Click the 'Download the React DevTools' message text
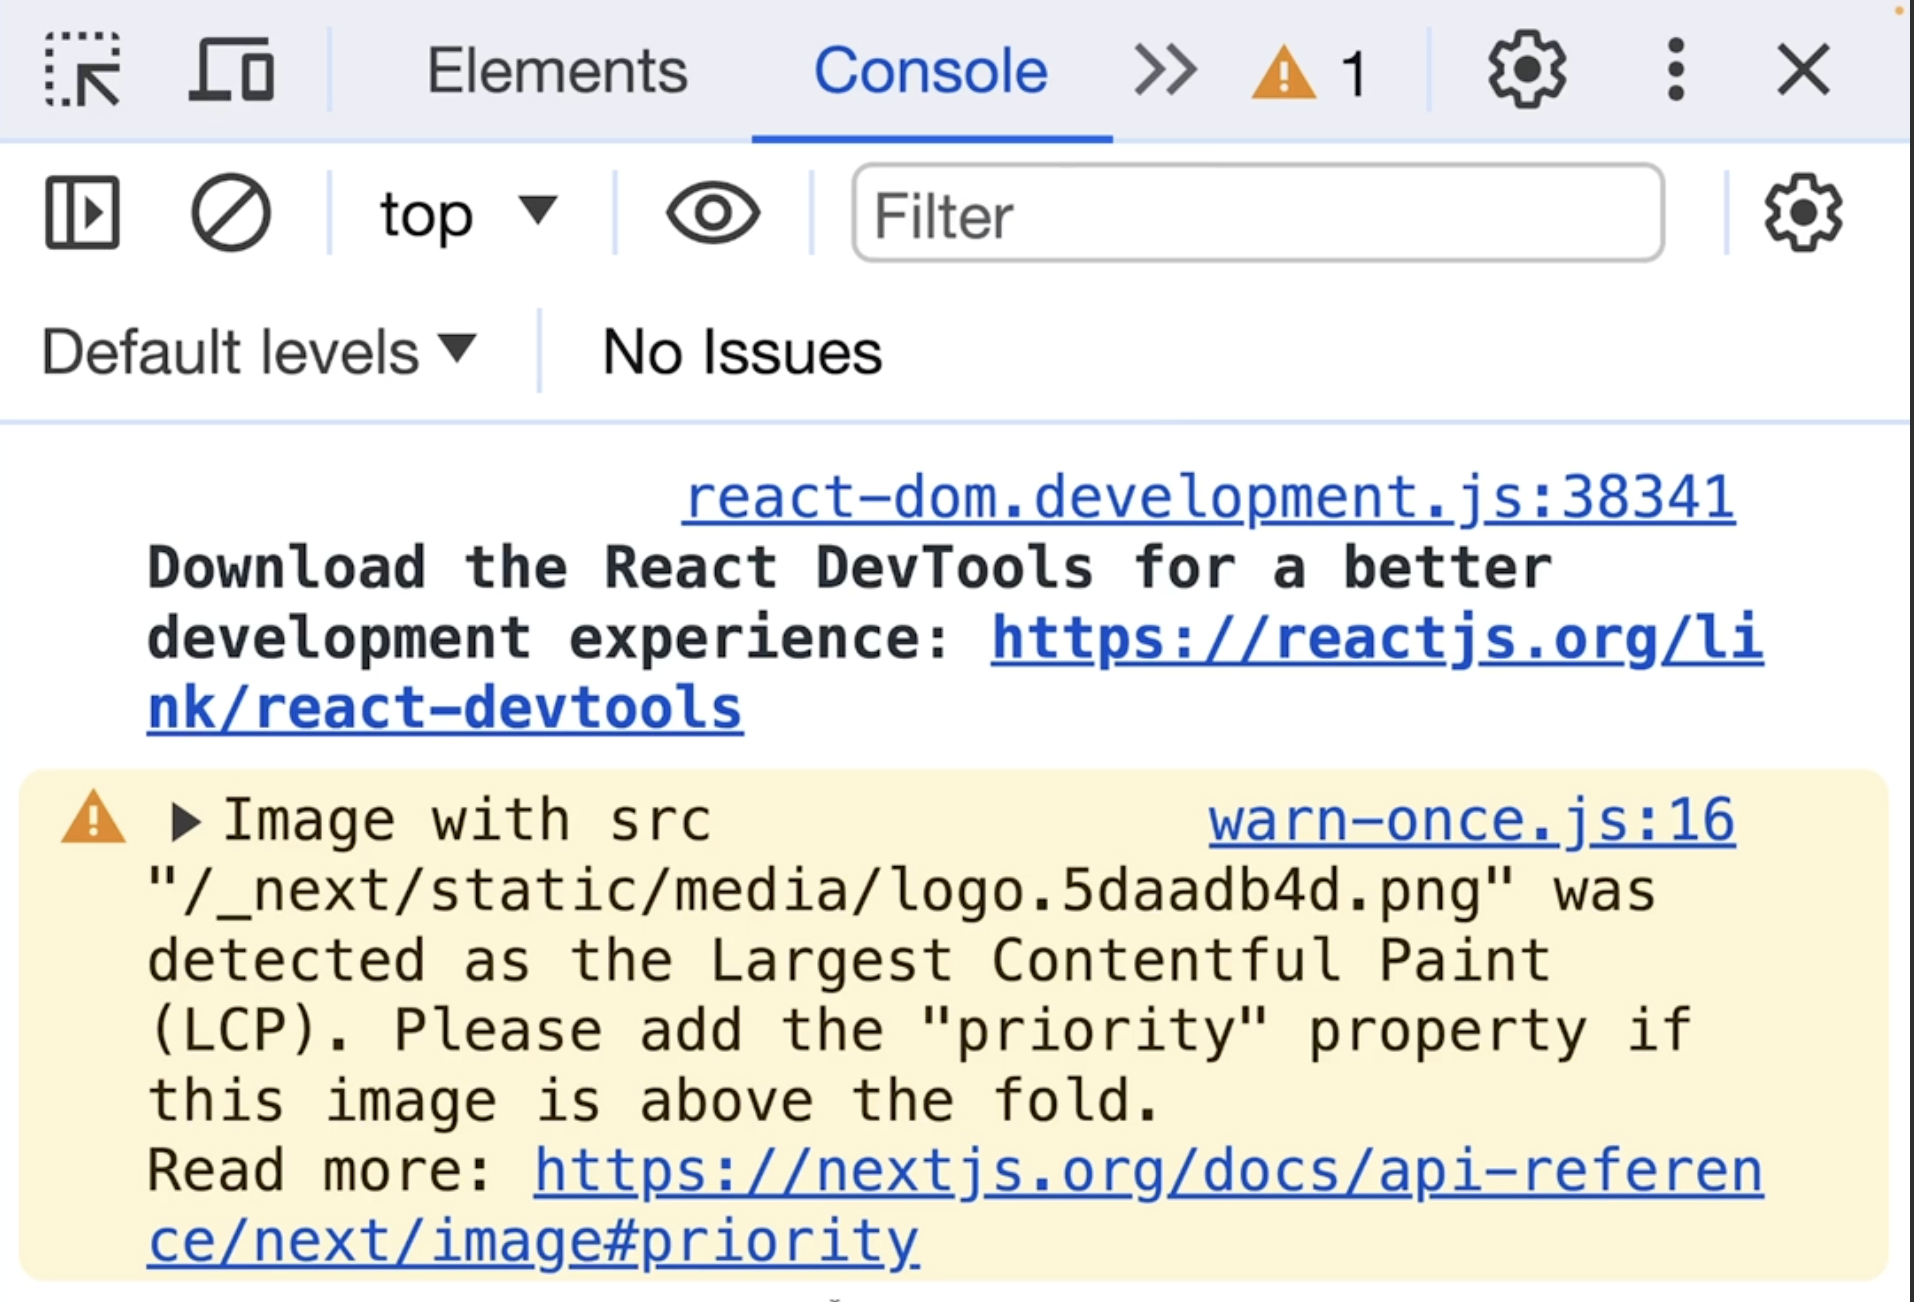The image size is (1914, 1302). pos(849,603)
